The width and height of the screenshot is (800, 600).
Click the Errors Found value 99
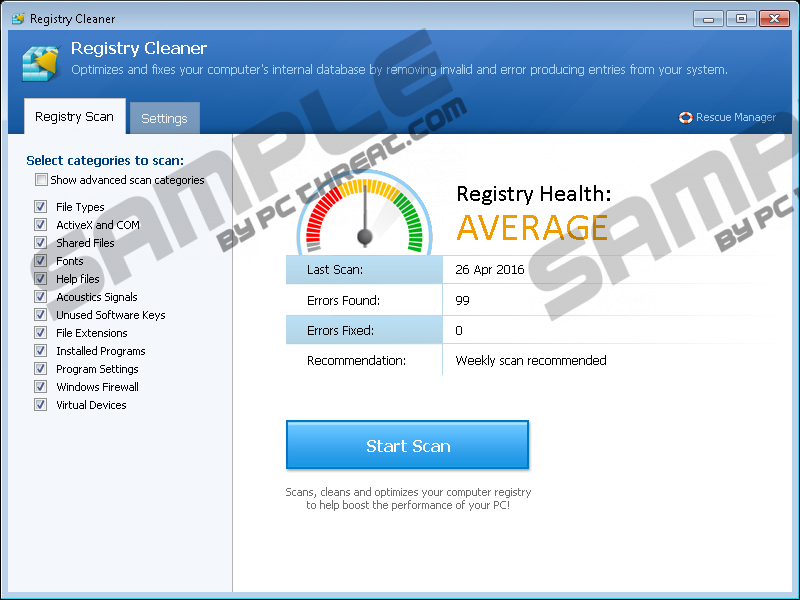(x=462, y=301)
